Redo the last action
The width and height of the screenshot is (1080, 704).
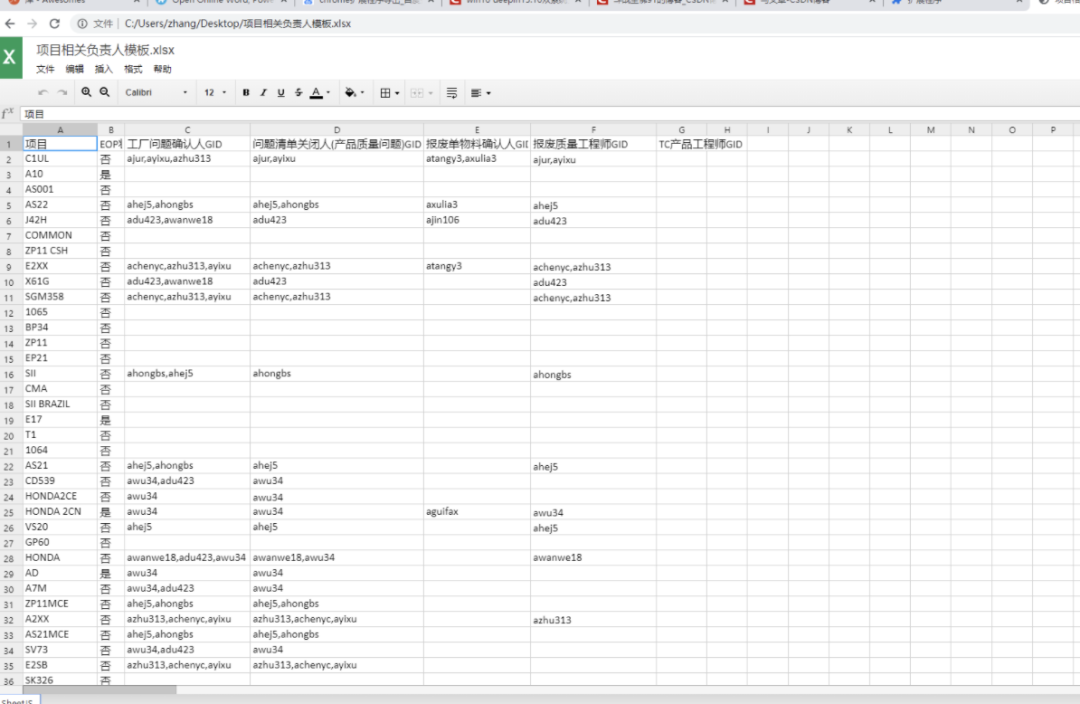point(60,92)
